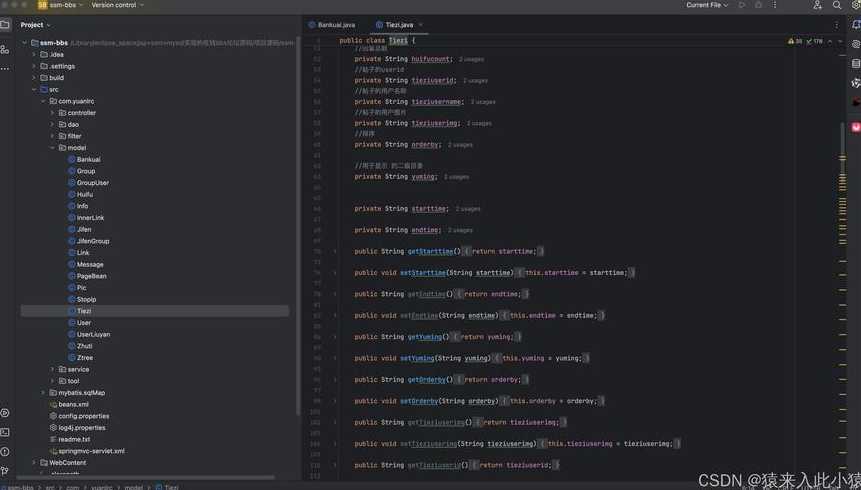This screenshot has height=490, width=861.
Task: Open the Current File run configuration dropdown
Action: click(707, 5)
